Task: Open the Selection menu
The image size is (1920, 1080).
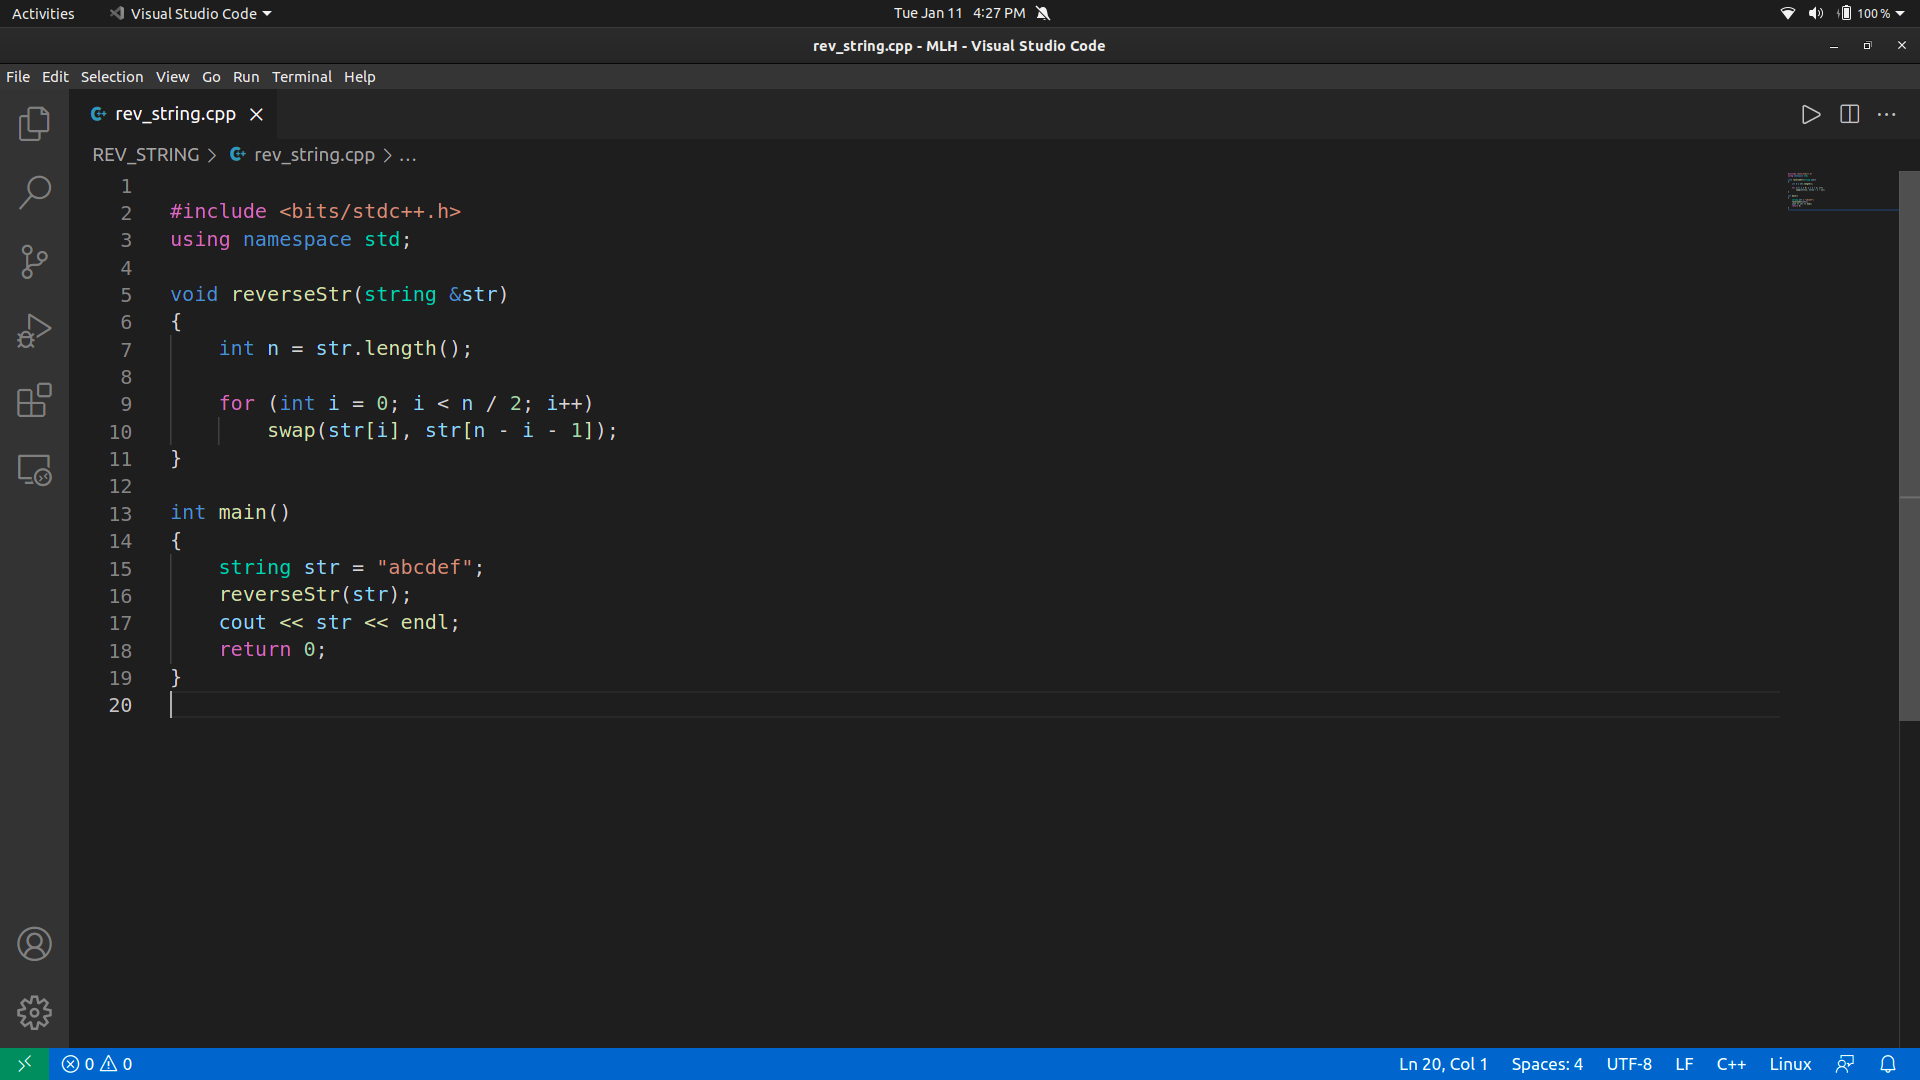Action: point(112,77)
